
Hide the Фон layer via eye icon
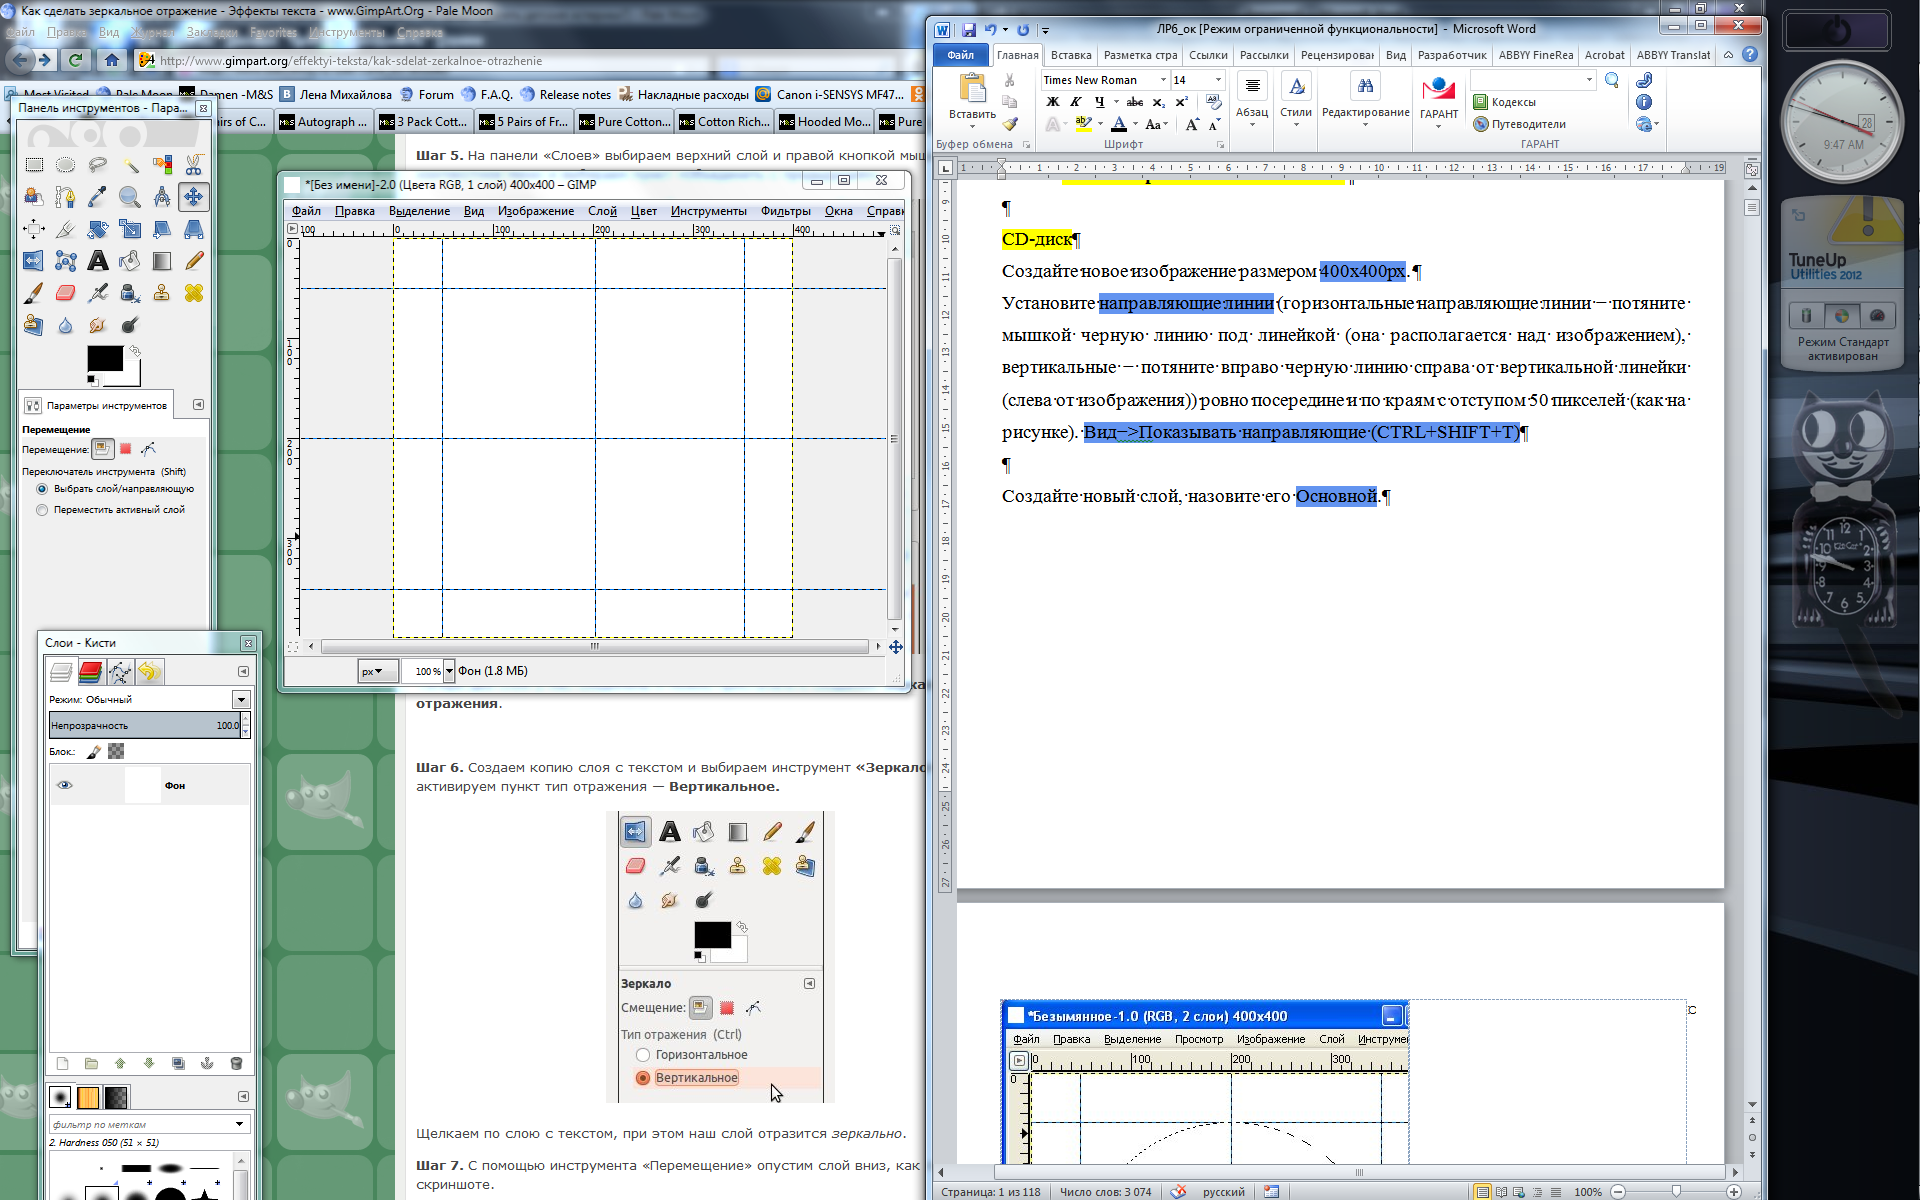pyautogui.click(x=65, y=785)
